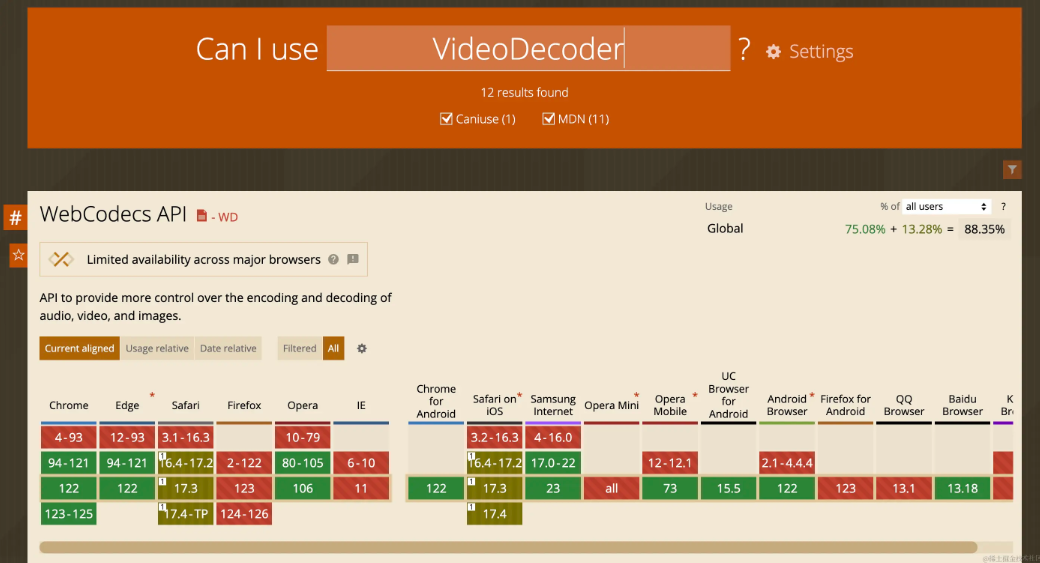Screen dimensions: 1040x563
Task: Star the WebCodecs API feature
Action: (18, 255)
